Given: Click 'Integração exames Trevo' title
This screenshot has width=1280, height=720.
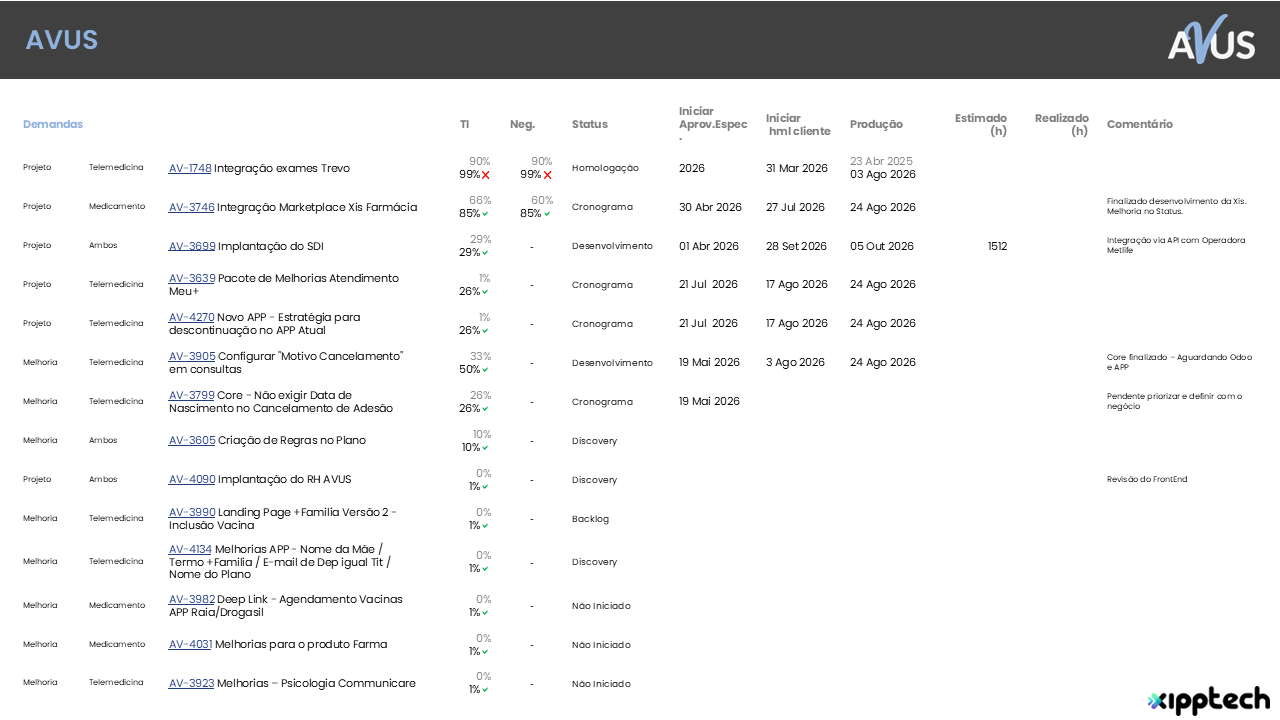Looking at the screenshot, I should coord(282,168).
